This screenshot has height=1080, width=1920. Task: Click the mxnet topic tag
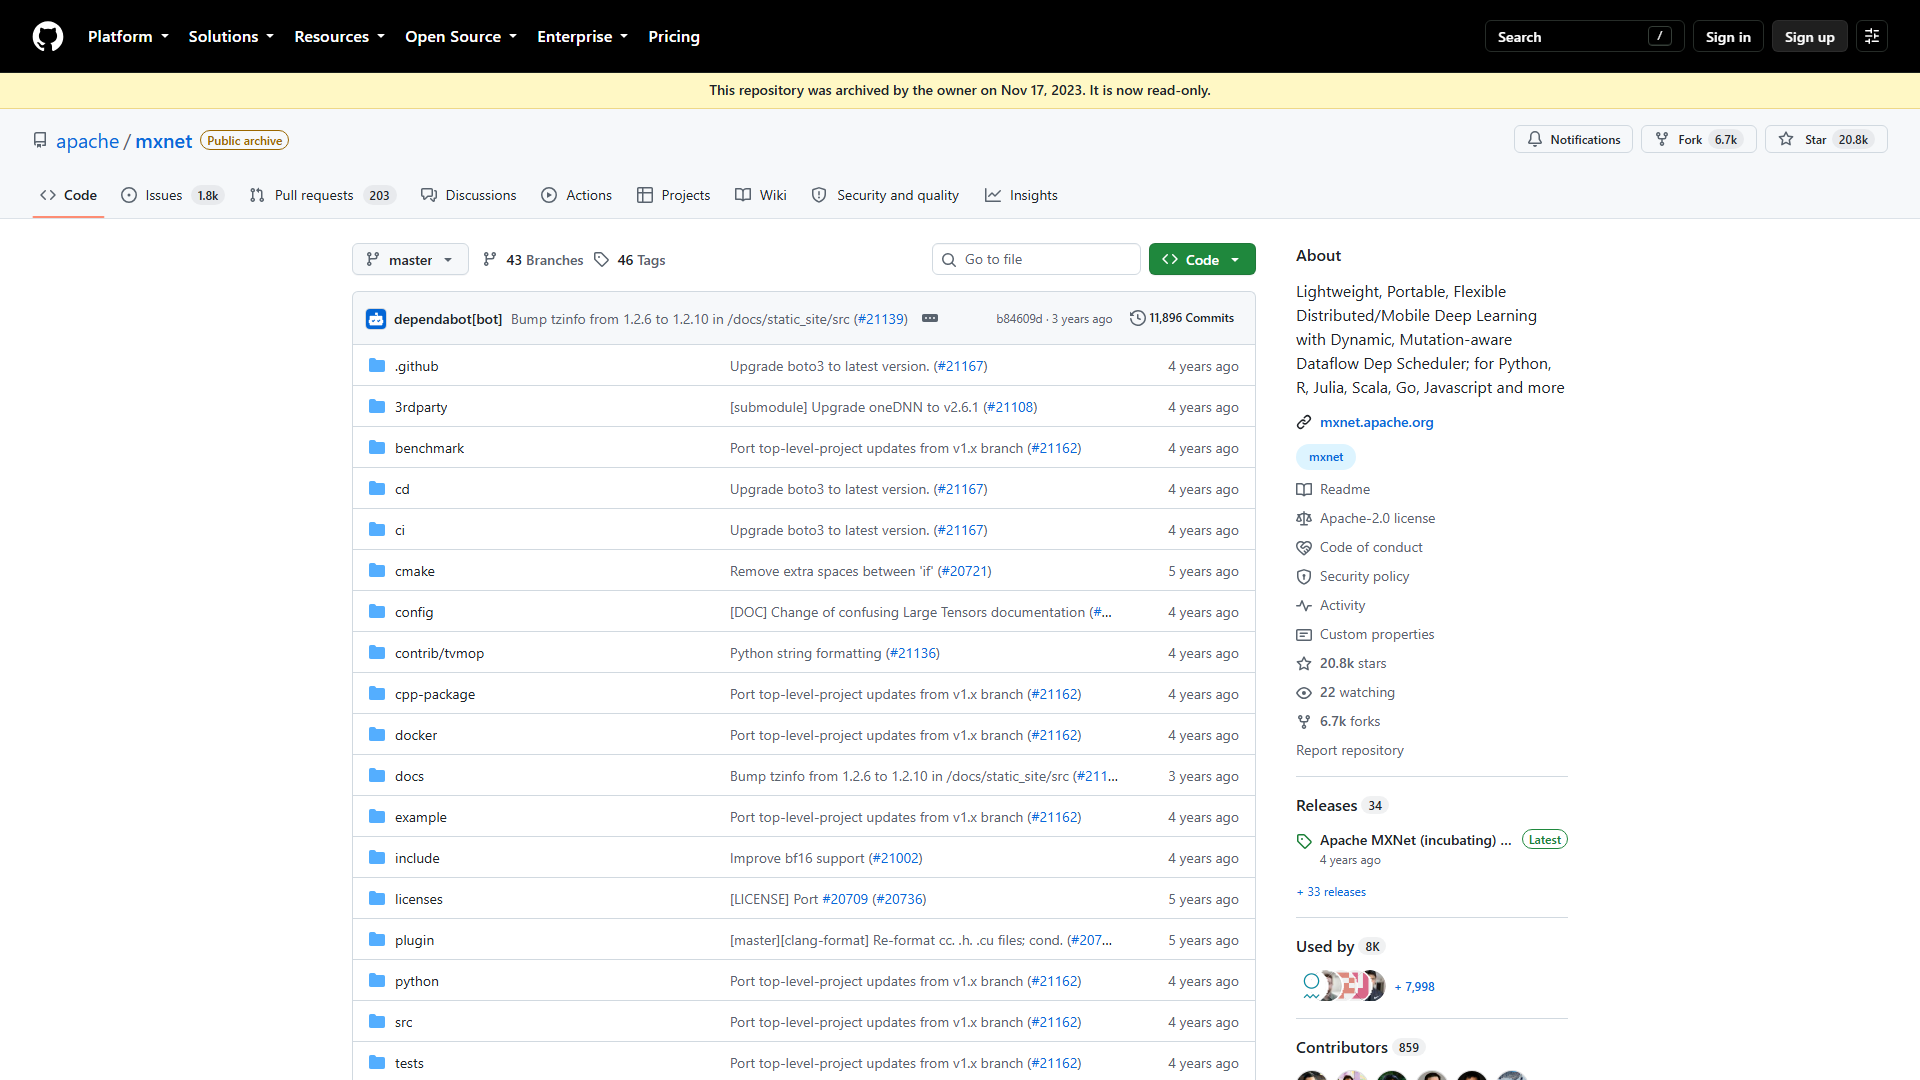coord(1326,458)
